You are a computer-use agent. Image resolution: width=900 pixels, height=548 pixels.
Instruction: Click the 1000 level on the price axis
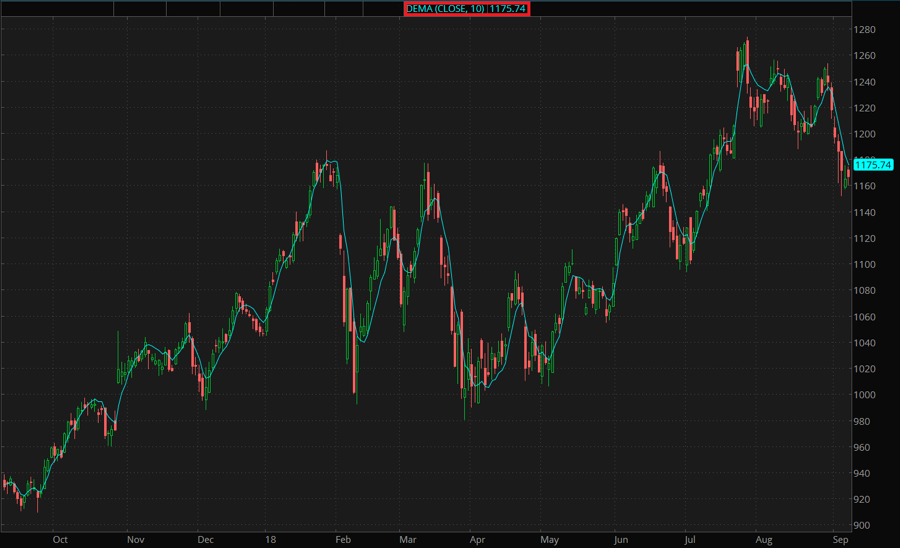tap(864, 395)
